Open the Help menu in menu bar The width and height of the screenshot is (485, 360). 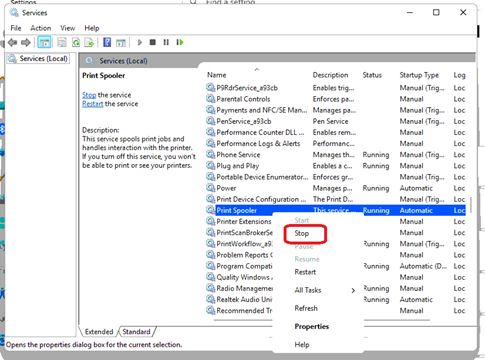[x=92, y=28]
